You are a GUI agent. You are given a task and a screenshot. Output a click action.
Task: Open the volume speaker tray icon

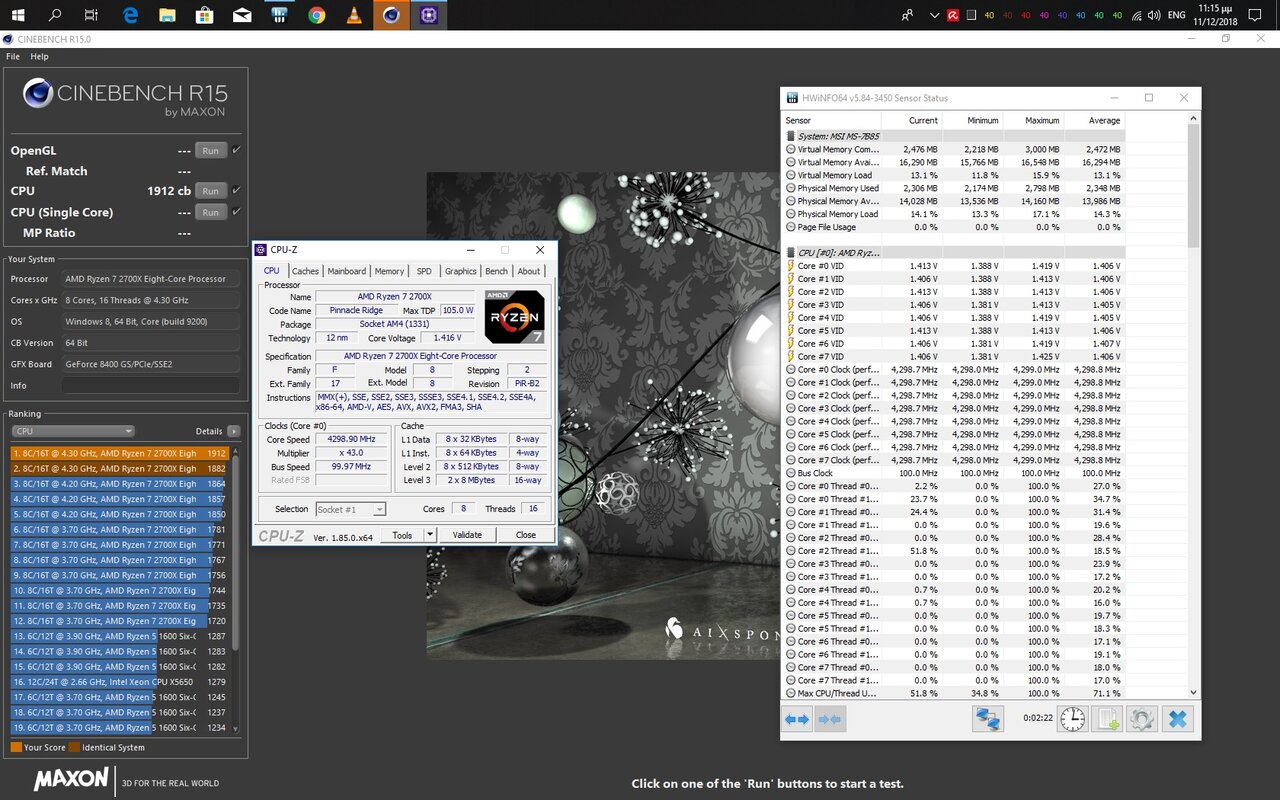tap(1155, 15)
